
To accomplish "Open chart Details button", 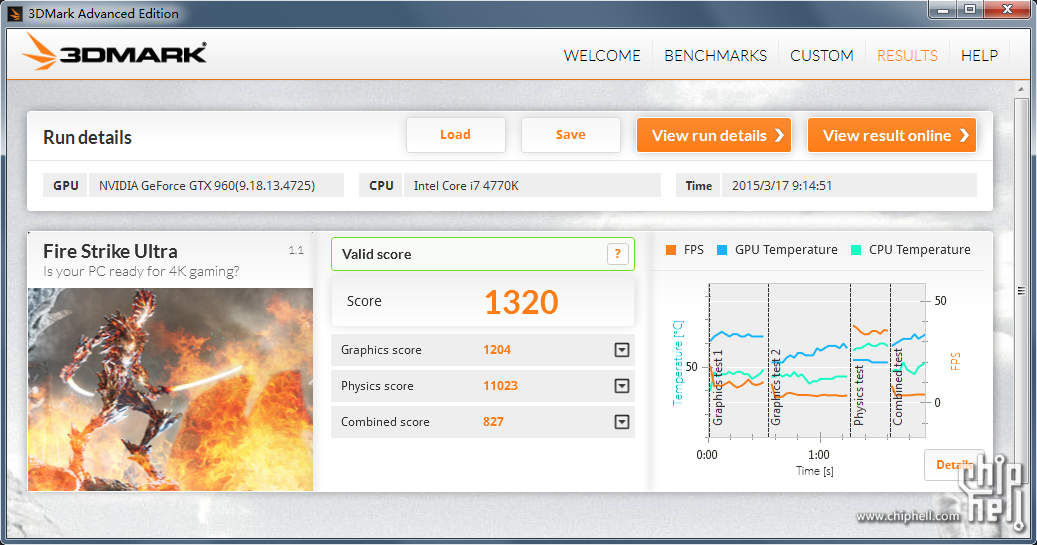I will (954, 465).
